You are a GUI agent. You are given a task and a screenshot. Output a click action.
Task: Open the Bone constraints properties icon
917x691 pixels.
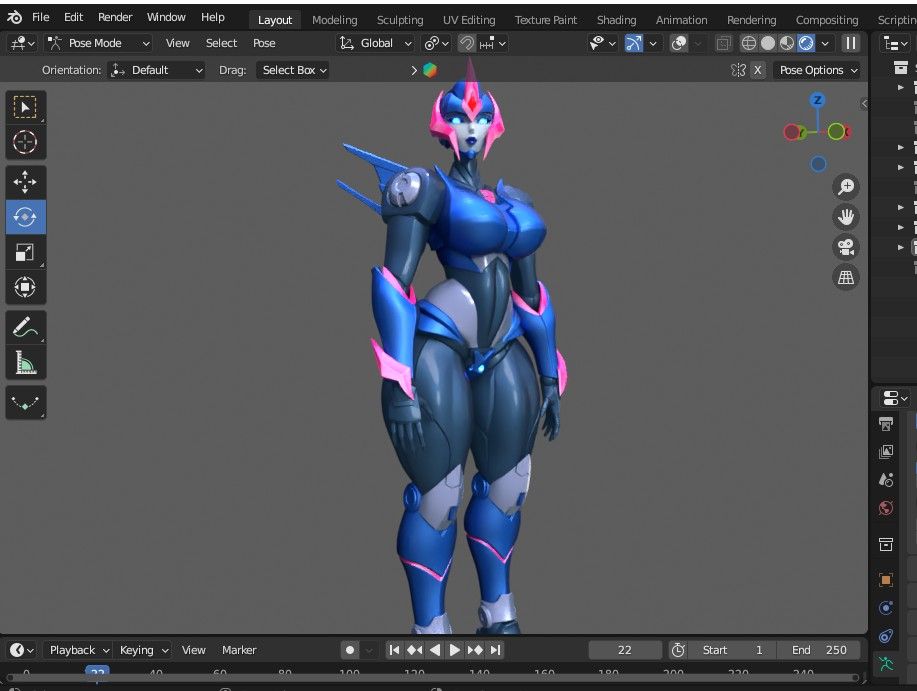(885, 636)
